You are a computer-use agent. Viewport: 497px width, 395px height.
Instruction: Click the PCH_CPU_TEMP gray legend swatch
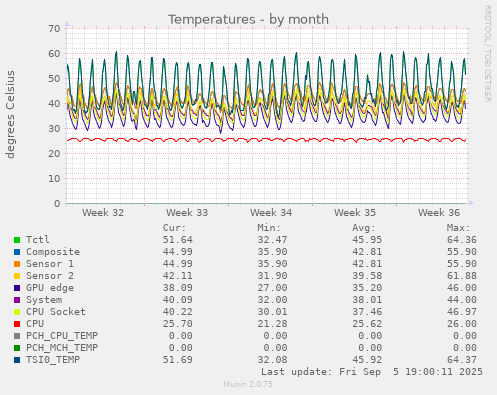(17, 336)
